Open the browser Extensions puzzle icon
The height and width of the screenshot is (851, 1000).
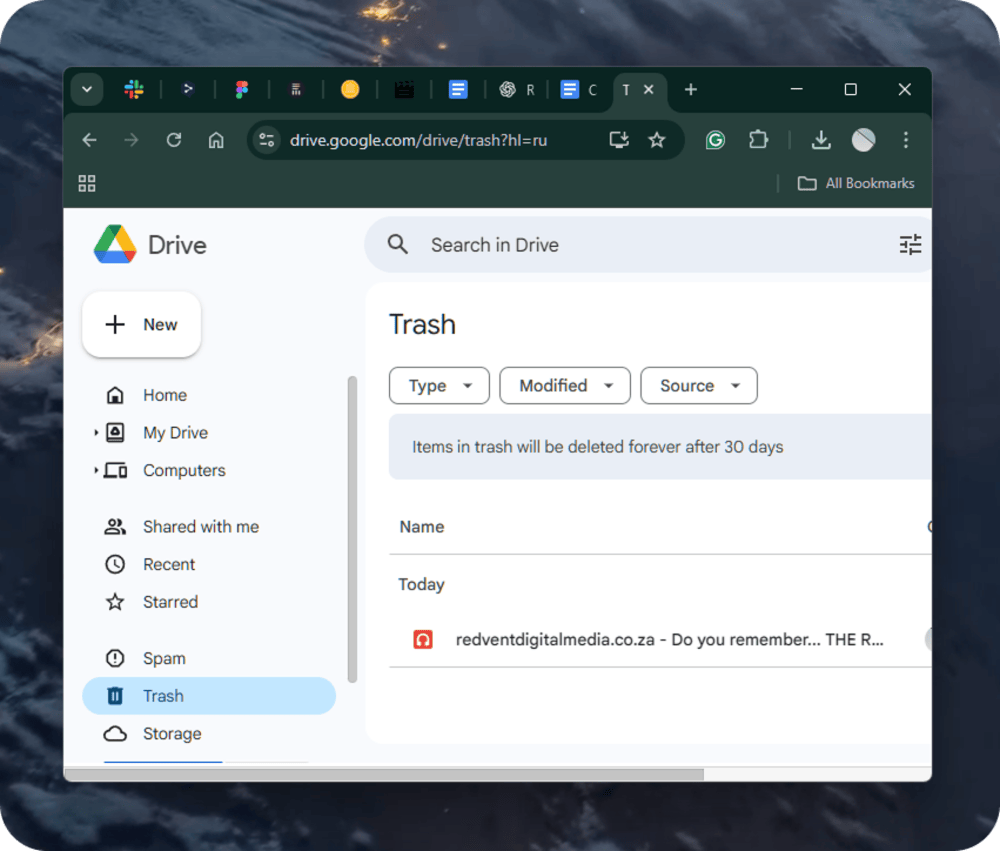coord(758,140)
